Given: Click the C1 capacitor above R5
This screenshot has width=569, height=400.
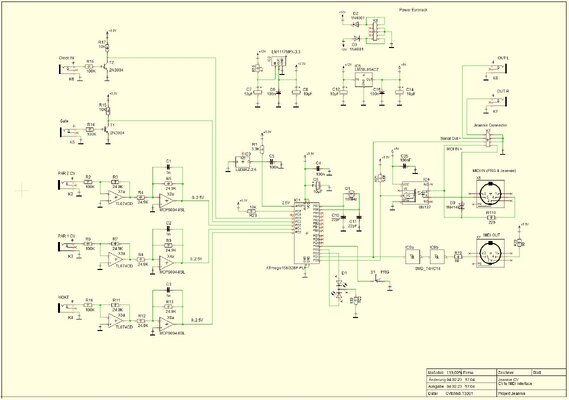Looking at the screenshot, I should pos(168,167).
